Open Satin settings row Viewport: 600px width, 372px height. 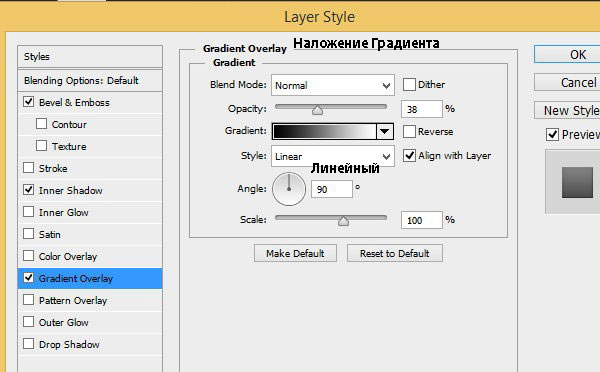coord(90,234)
